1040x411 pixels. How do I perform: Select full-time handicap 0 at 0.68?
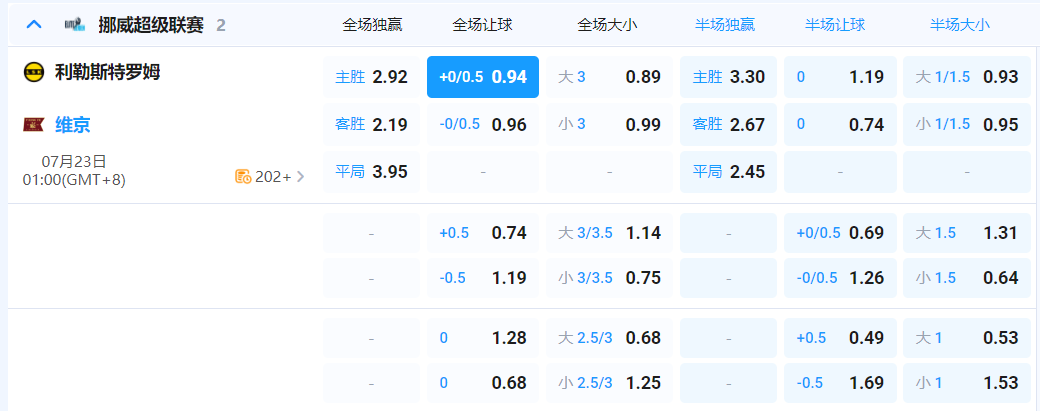483,382
